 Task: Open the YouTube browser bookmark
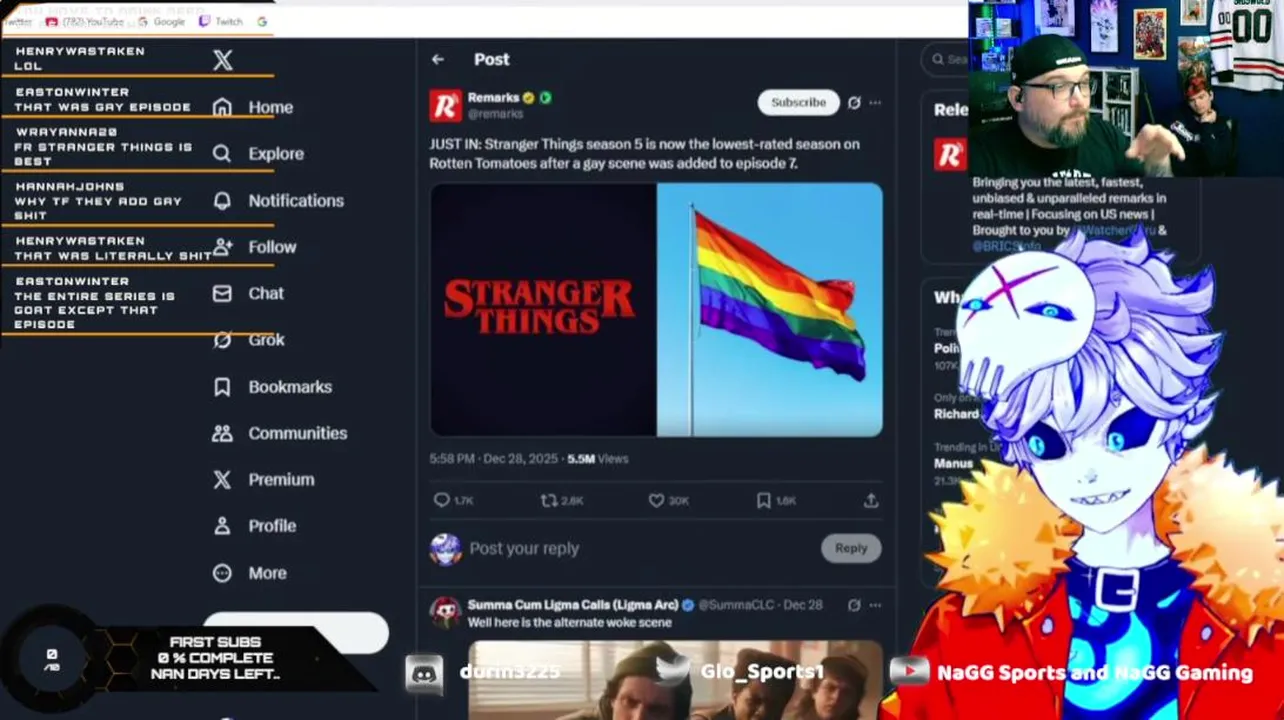[83, 21]
